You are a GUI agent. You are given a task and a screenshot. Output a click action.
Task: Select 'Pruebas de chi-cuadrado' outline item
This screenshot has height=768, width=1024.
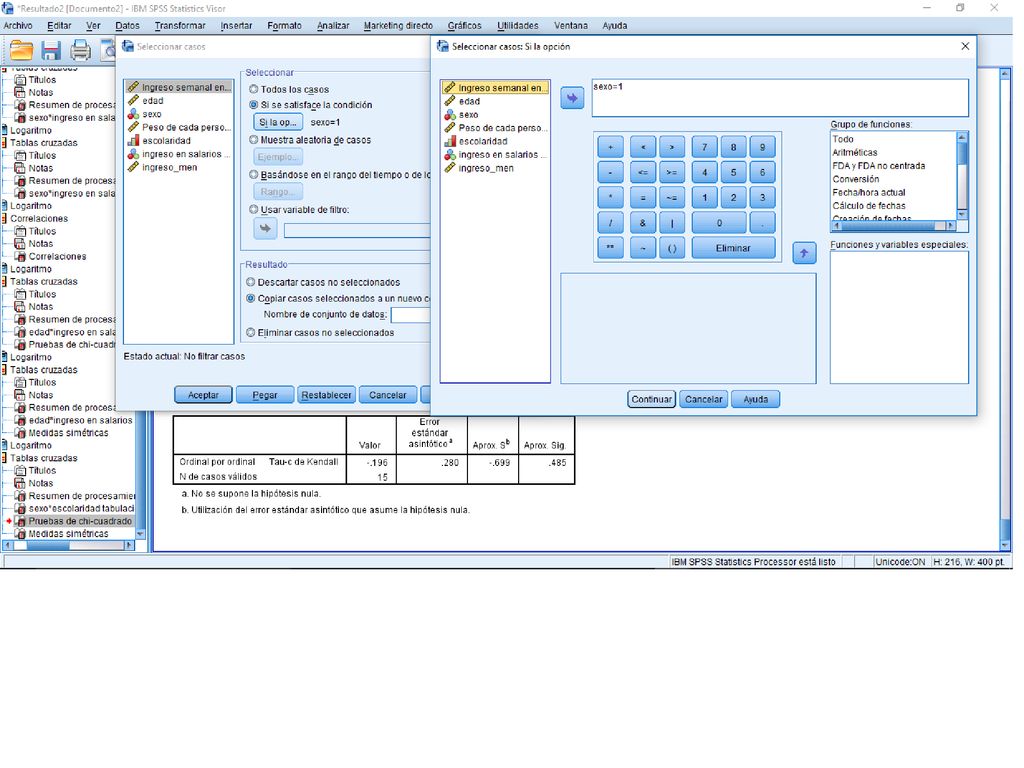(x=80, y=521)
